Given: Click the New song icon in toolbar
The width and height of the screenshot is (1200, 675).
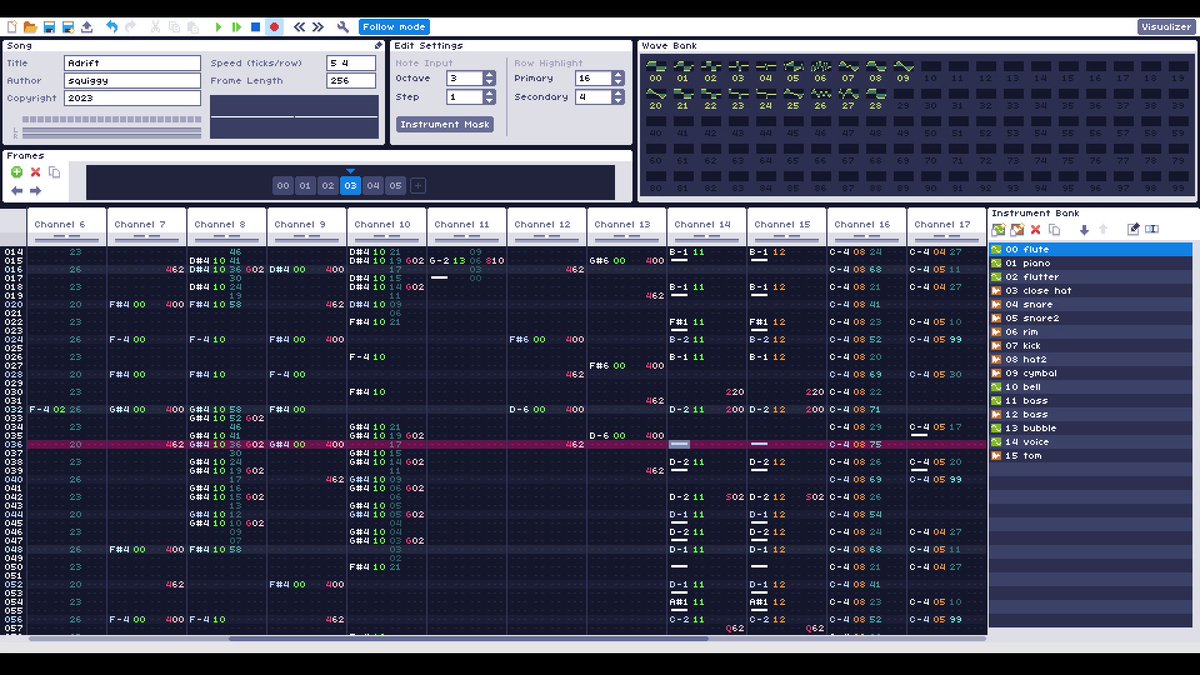Looking at the screenshot, I should [12, 27].
